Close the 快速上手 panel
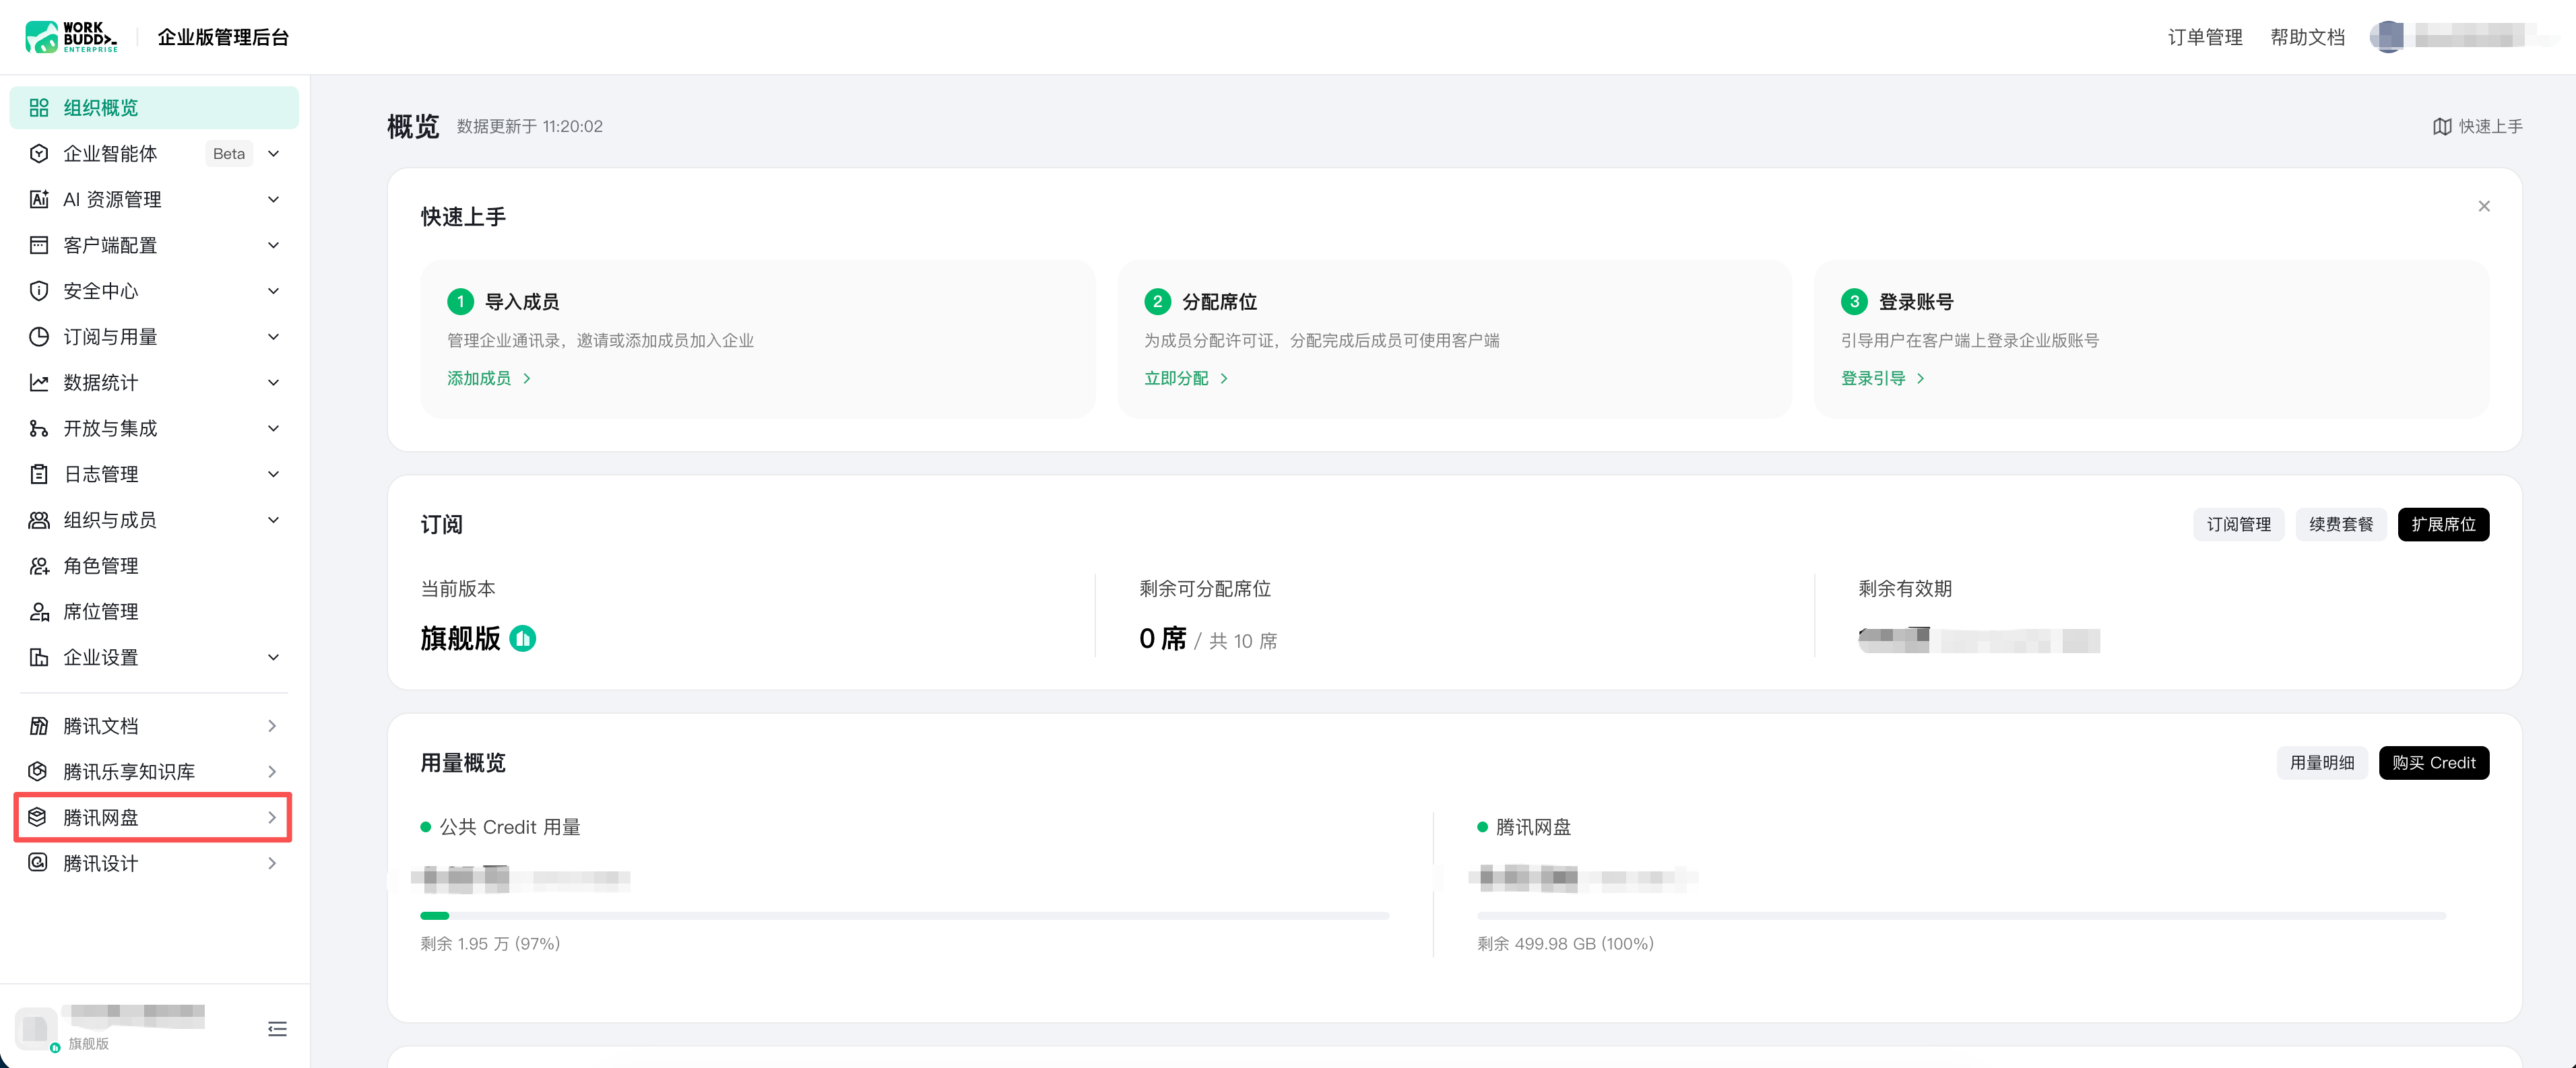Viewport: 2576px width, 1068px height. pyautogui.click(x=2484, y=206)
